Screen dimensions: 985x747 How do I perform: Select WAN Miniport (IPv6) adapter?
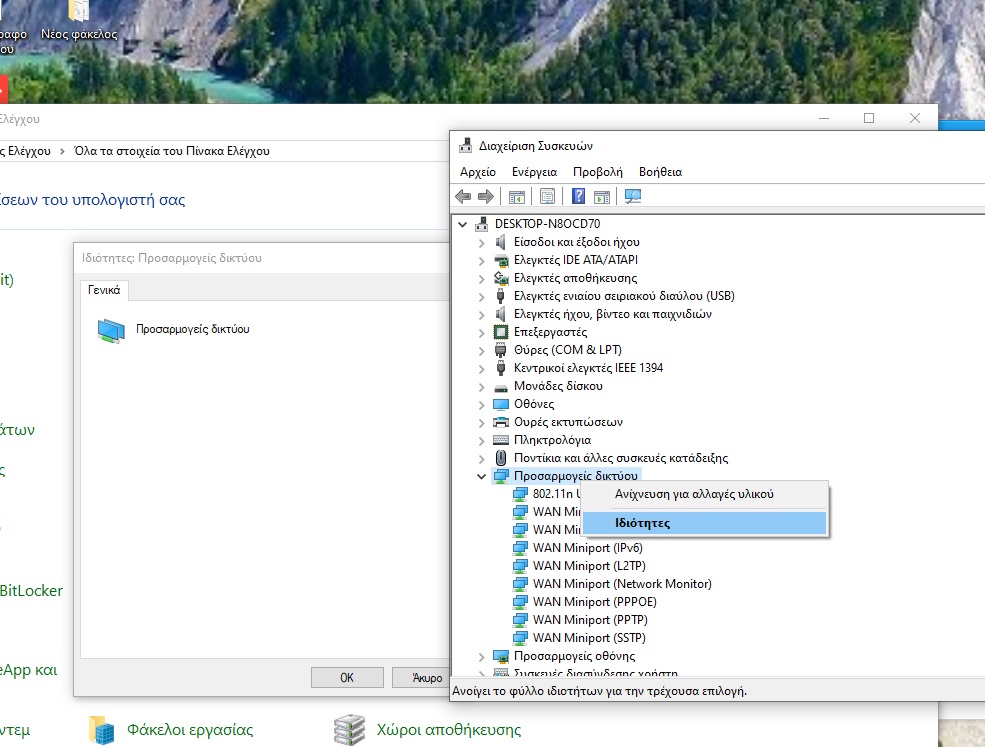[587, 548]
